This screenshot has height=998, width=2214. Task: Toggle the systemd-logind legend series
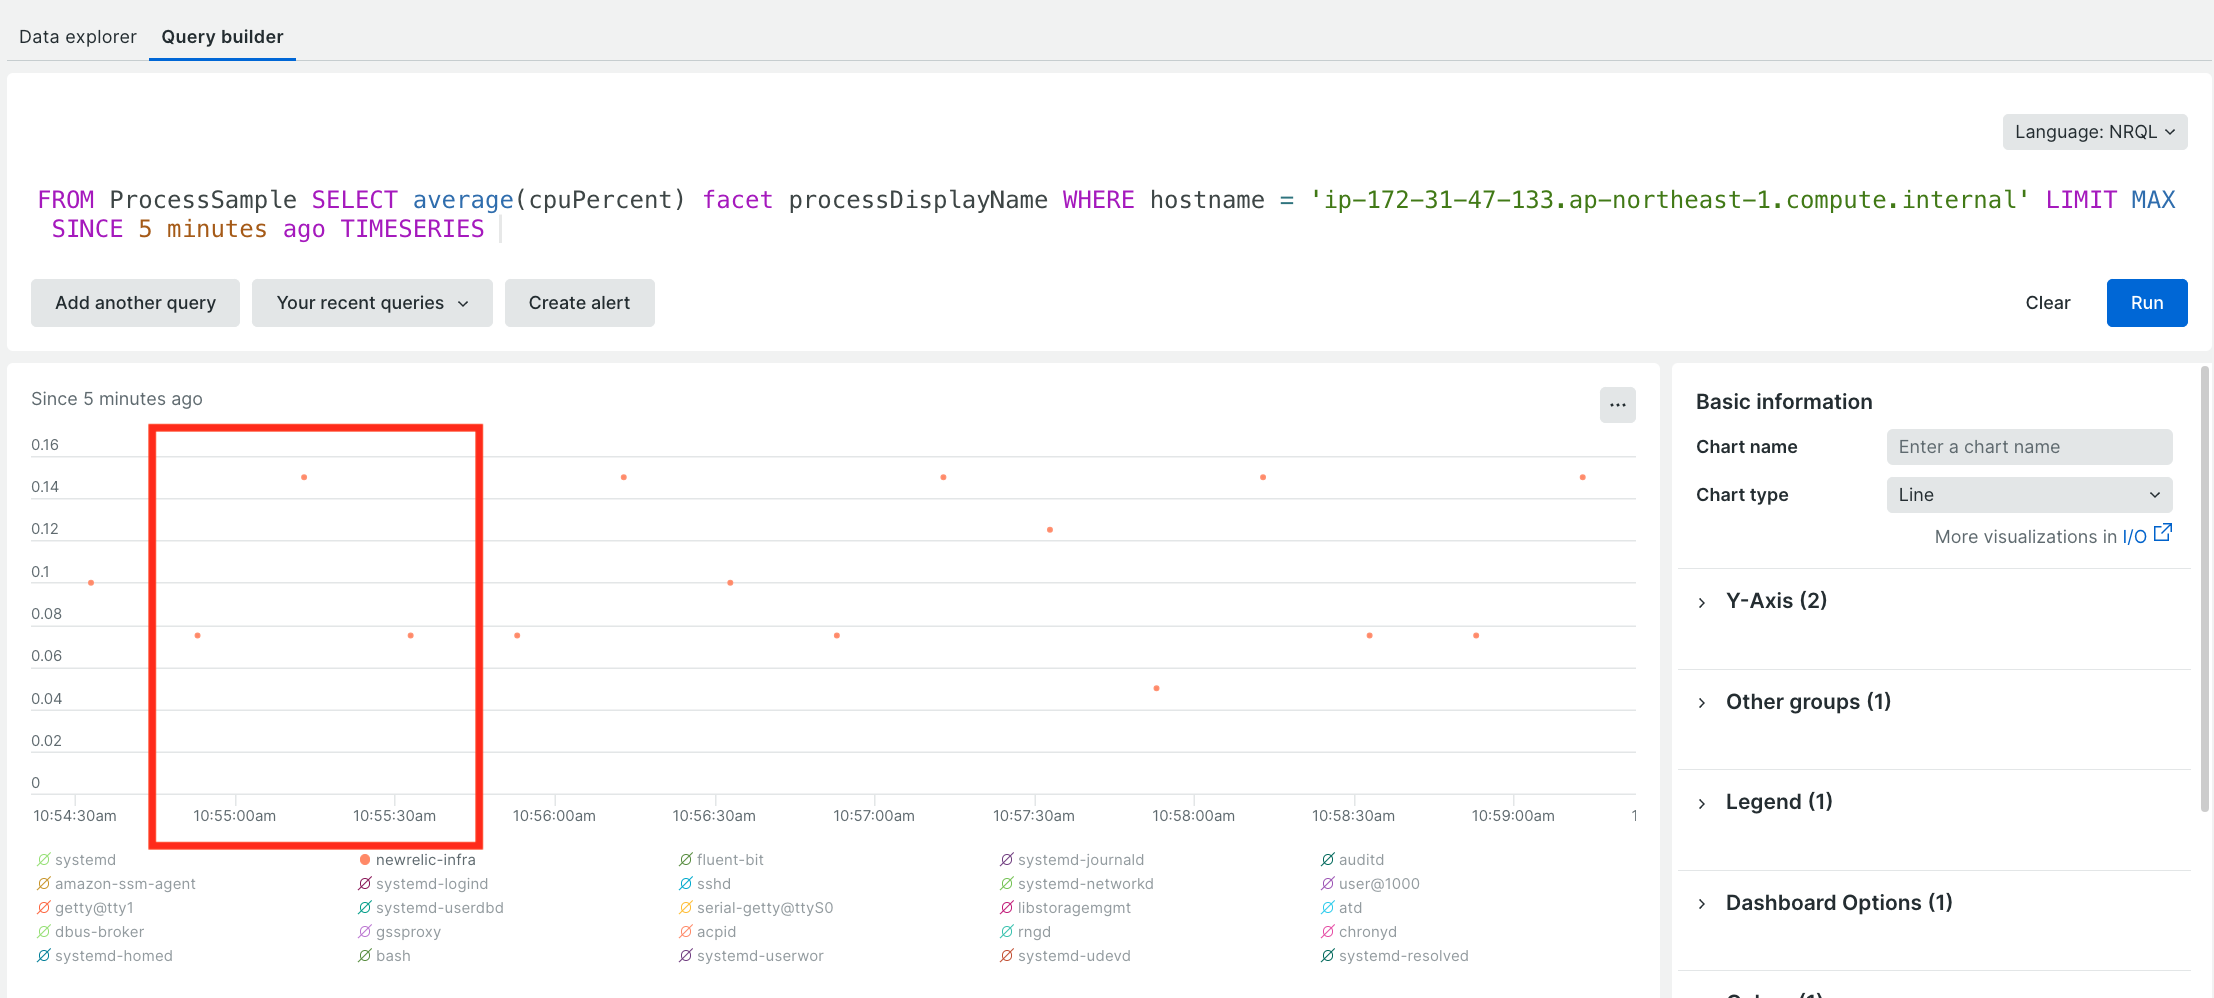pos(423,884)
